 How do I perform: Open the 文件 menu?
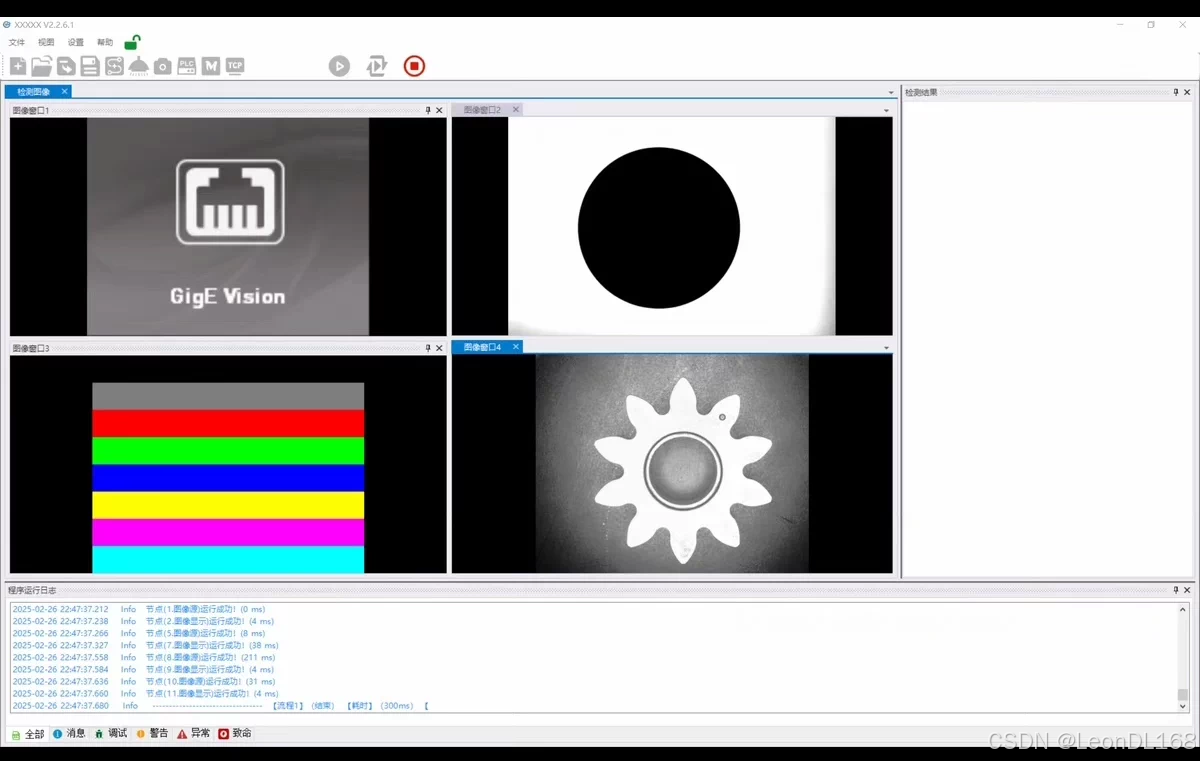tap(17, 43)
